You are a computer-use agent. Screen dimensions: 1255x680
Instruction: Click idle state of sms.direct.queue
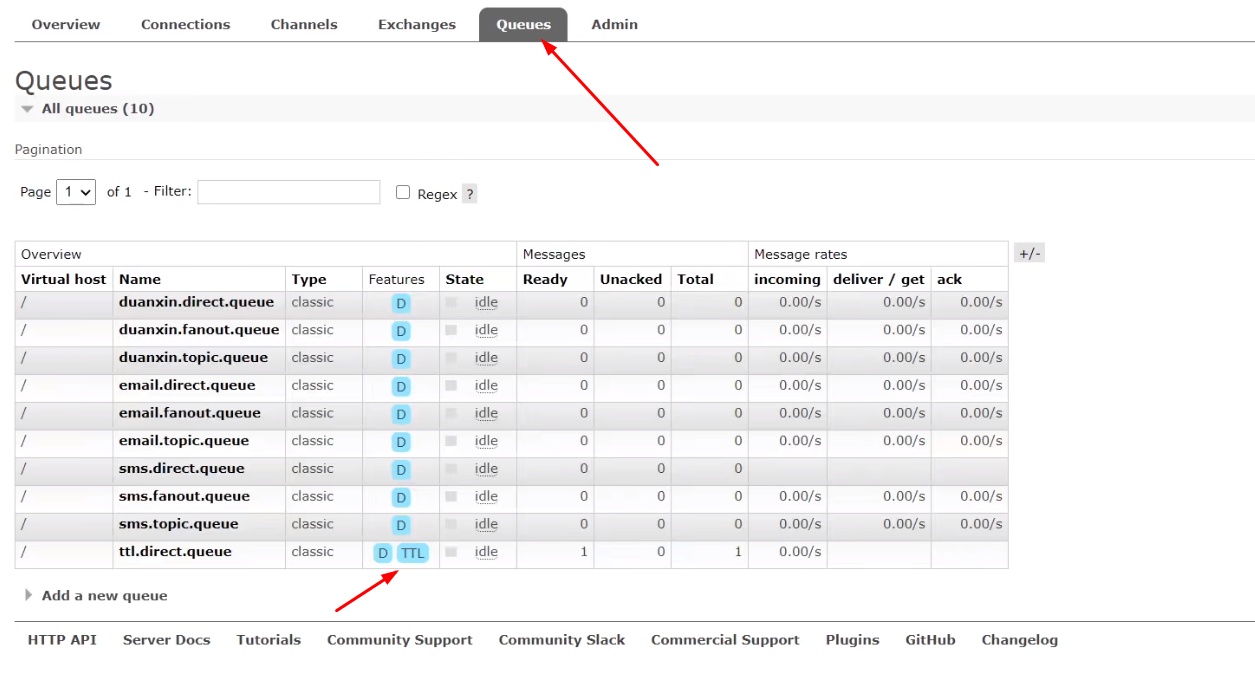point(486,469)
